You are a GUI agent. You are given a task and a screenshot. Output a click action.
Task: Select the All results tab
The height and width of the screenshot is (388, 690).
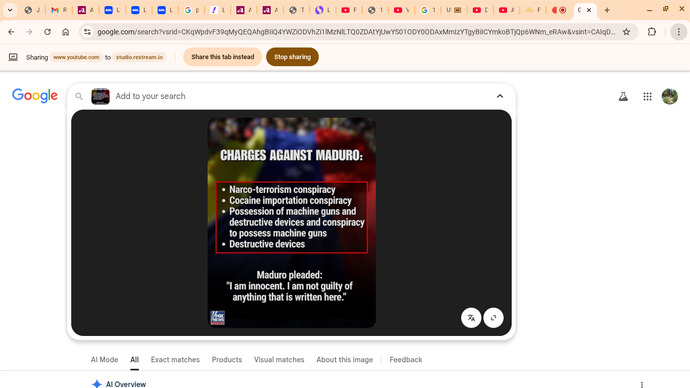pyautogui.click(x=134, y=359)
